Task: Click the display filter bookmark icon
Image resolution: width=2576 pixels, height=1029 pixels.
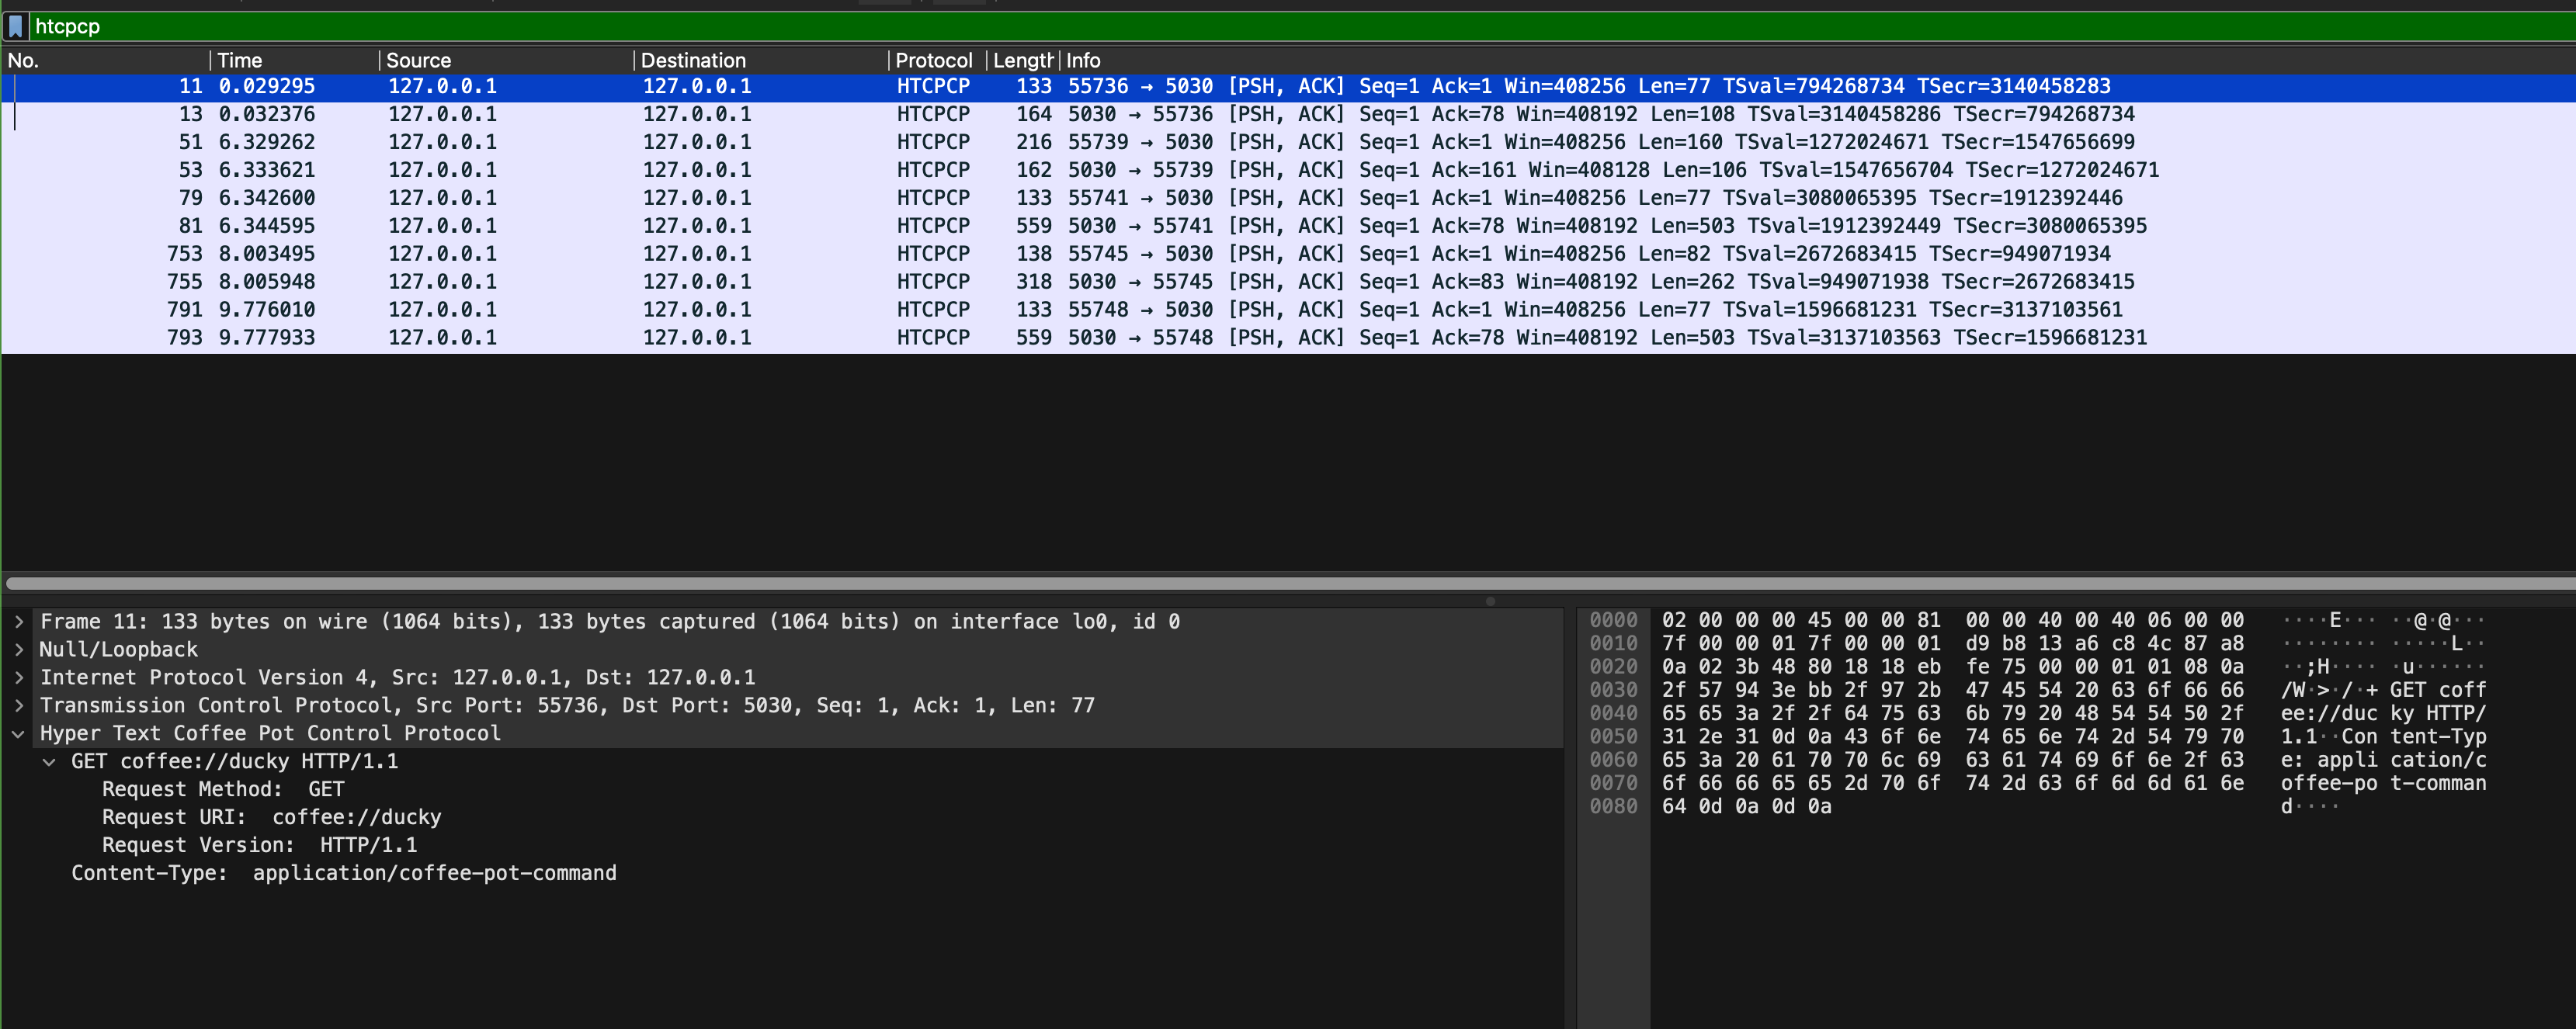Action: 15,26
